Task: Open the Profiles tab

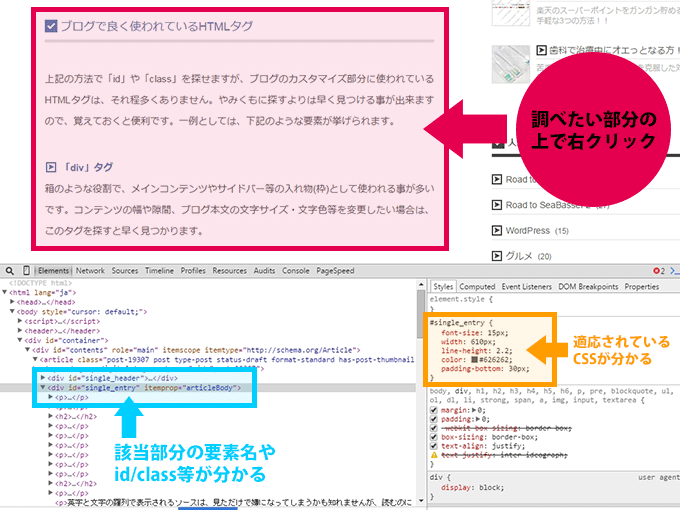Action: coord(193,271)
